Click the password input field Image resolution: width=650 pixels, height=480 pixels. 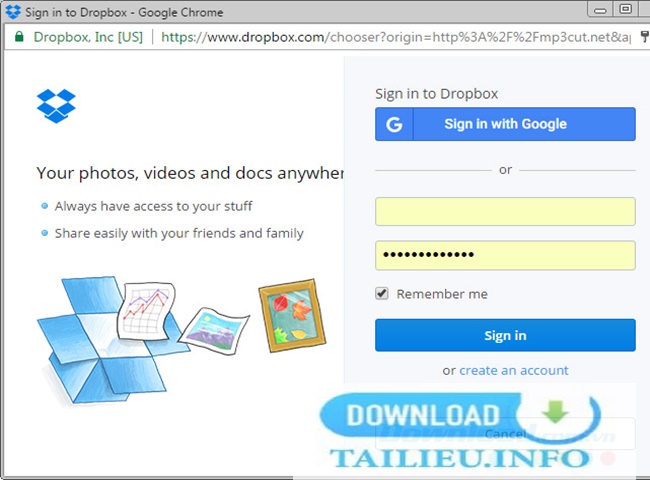tap(505, 255)
